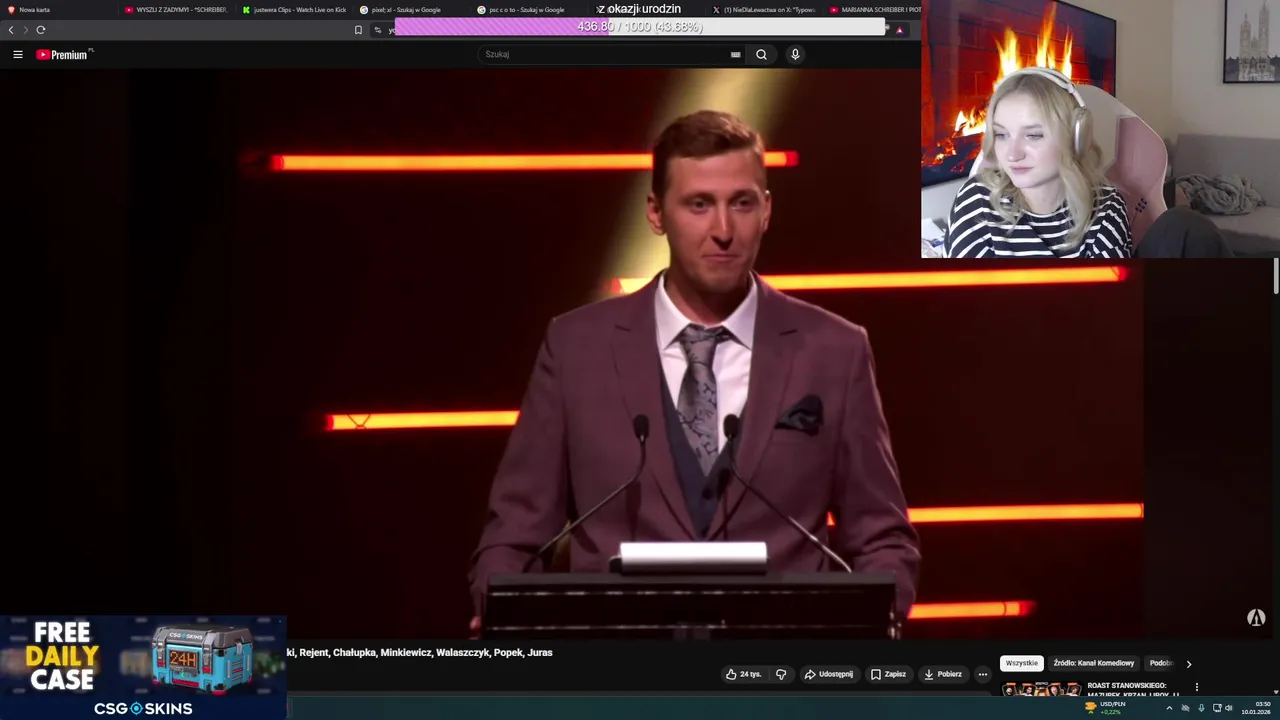The width and height of the screenshot is (1280, 720).
Task: Open the YouTube hamburger guide menu
Action: click(x=18, y=54)
